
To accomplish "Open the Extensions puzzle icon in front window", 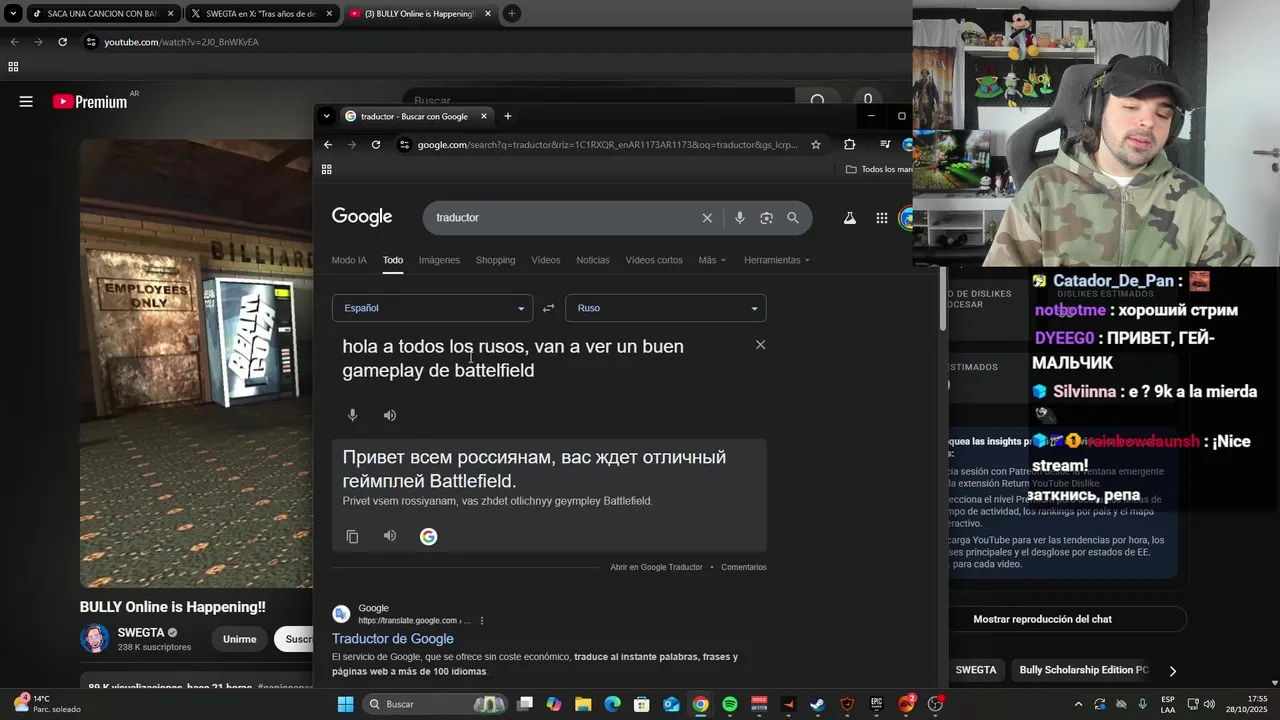I will point(849,145).
